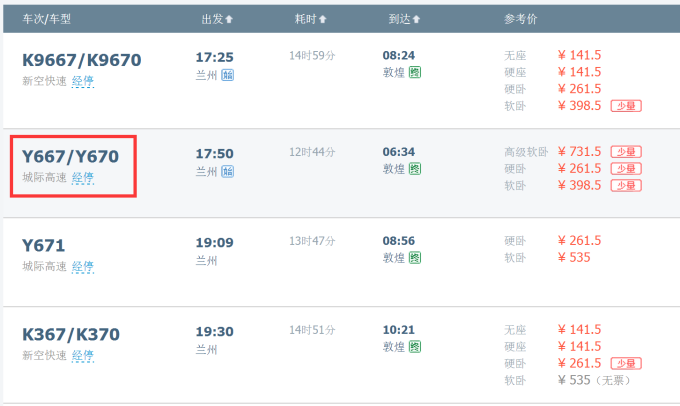Image resolution: width=680 pixels, height=406 pixels.
Task: Open the 经停 stops link for Y667/Y670
Action: tap(82, 178)
